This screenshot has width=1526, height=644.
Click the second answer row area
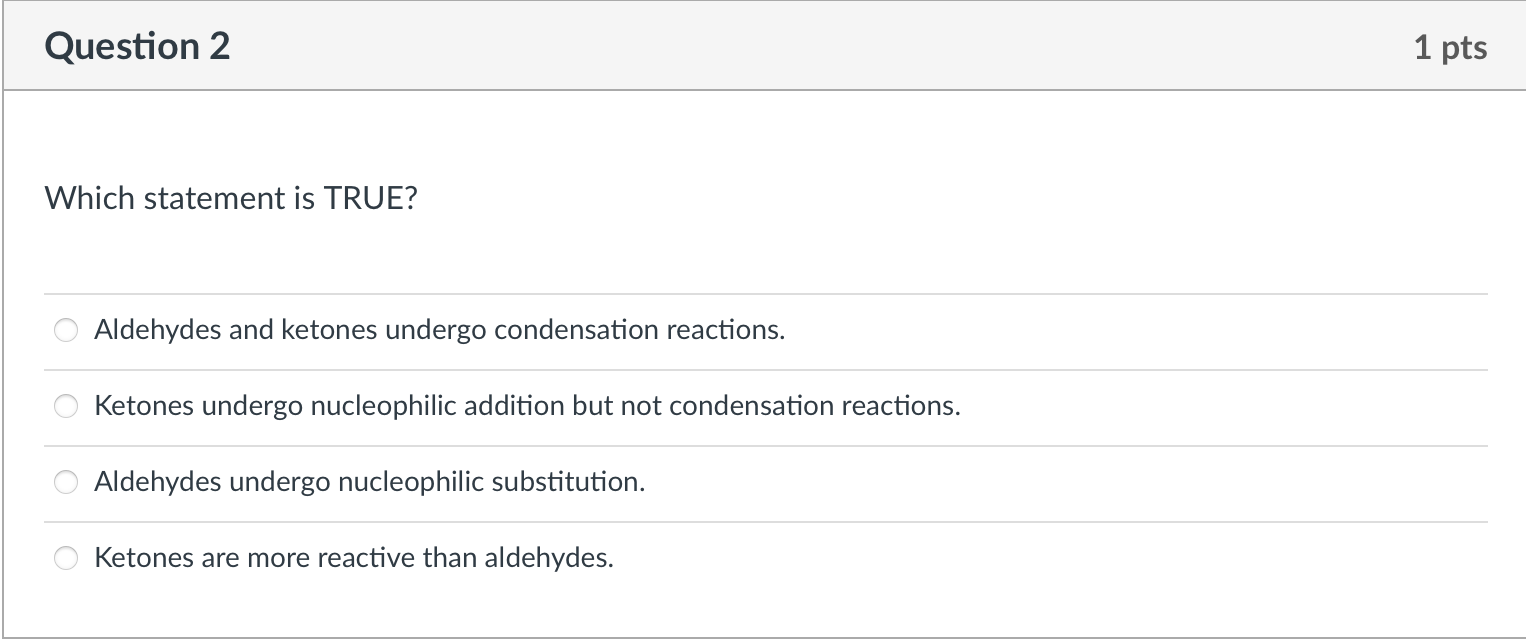(x=700, y=406)
